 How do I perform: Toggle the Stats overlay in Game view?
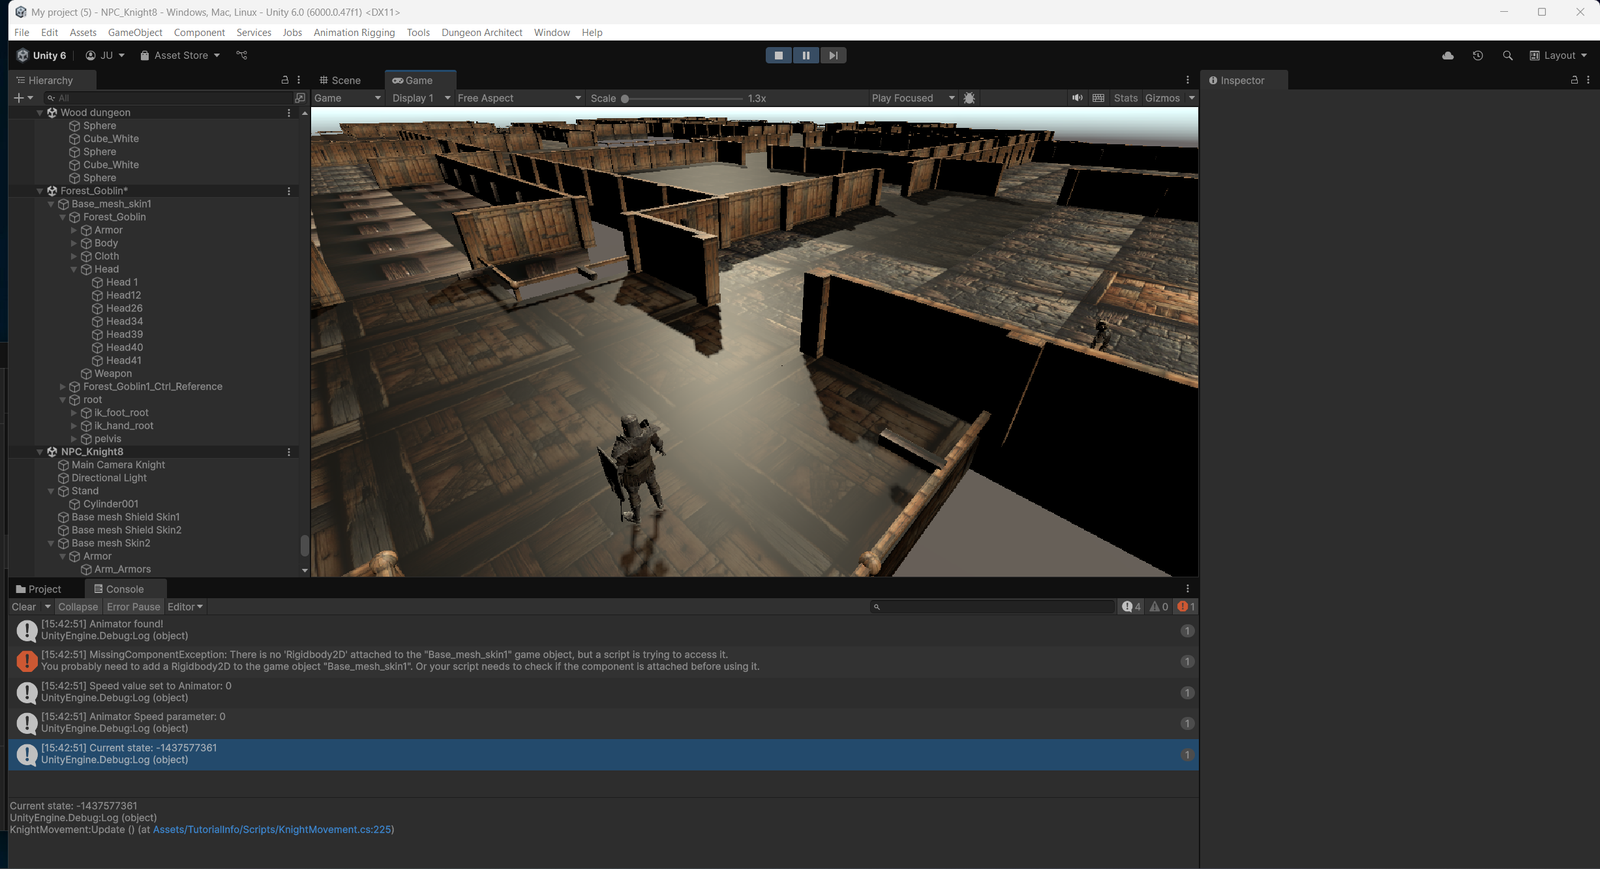[1125, 98]
